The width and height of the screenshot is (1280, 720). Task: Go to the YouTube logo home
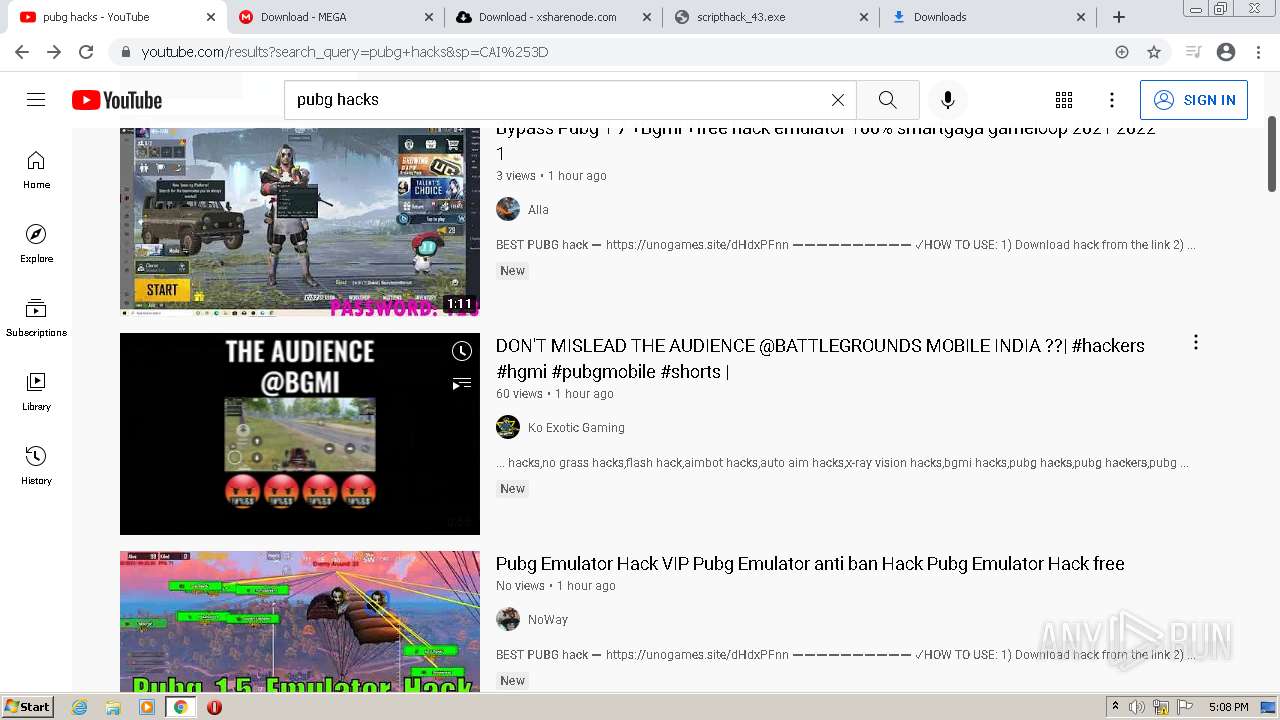coord(117,100)
